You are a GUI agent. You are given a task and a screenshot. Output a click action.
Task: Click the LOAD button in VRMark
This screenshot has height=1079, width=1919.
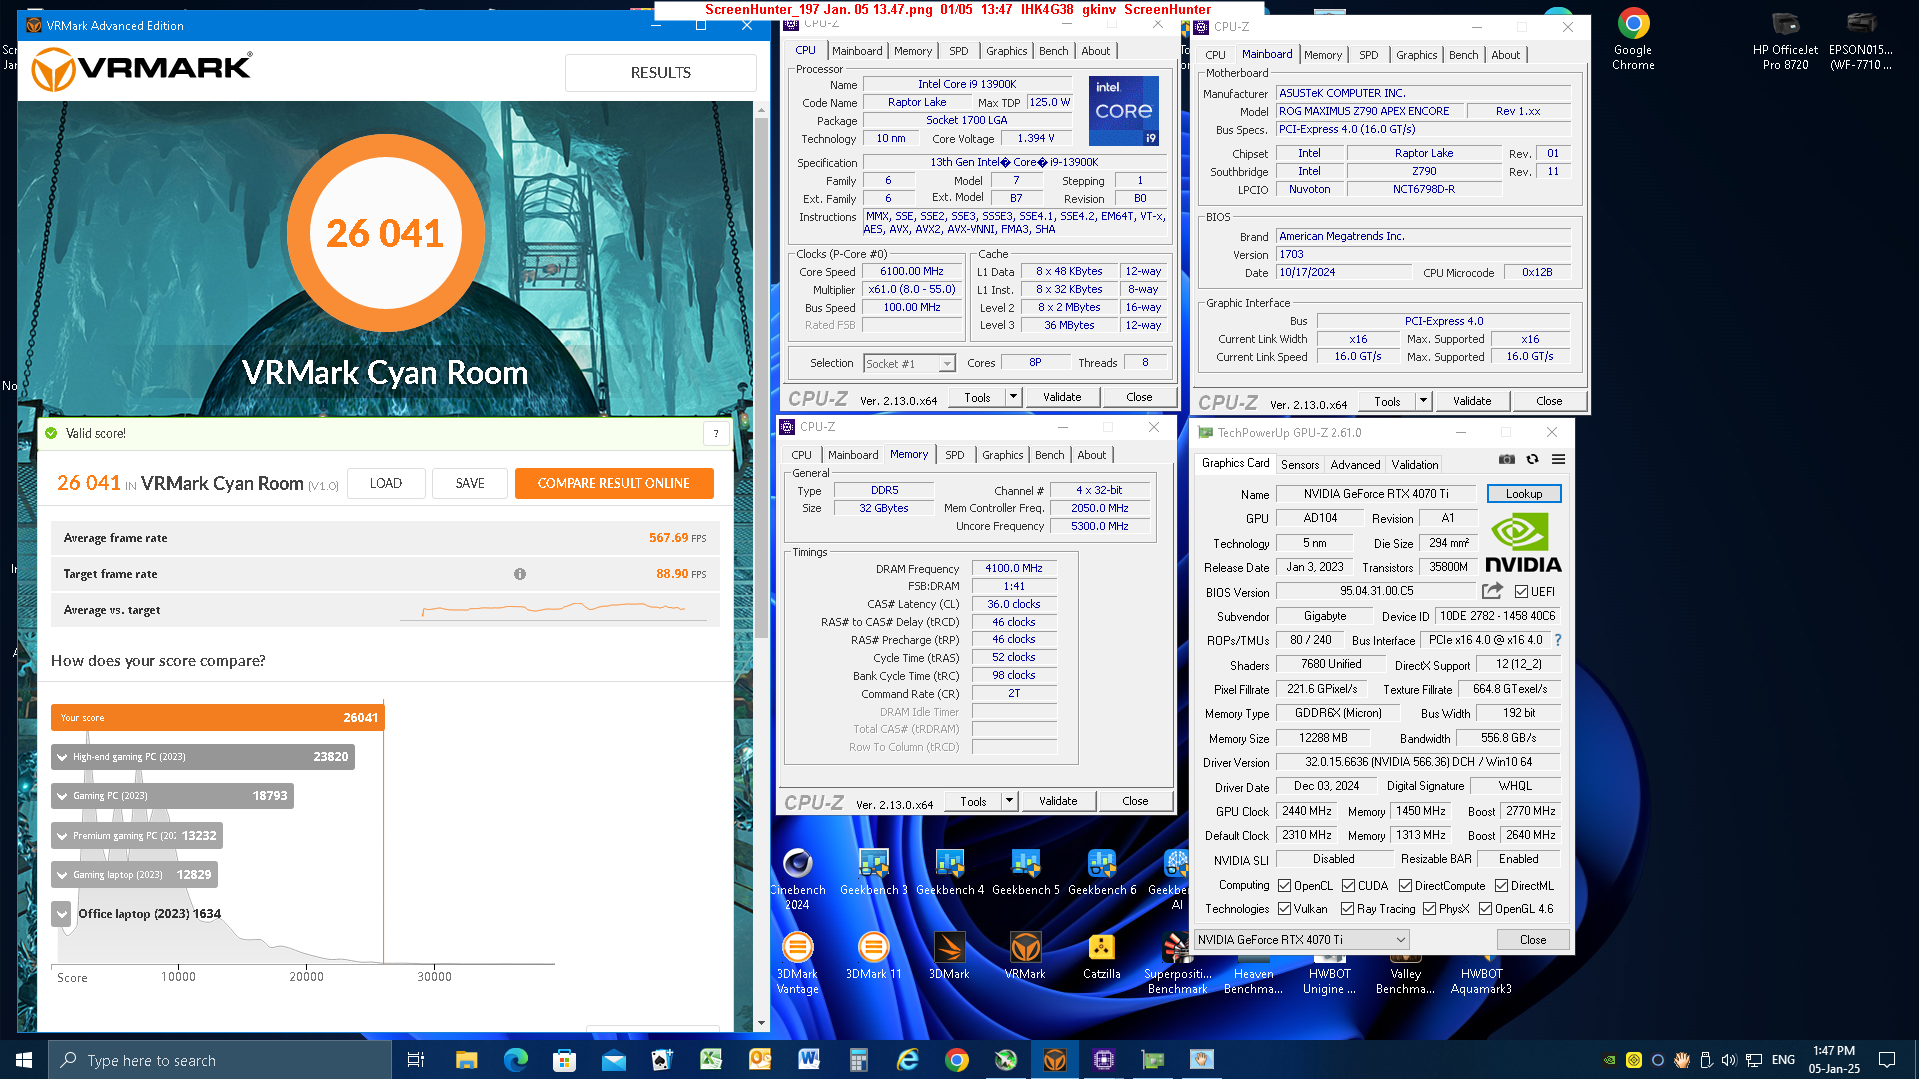386,483
